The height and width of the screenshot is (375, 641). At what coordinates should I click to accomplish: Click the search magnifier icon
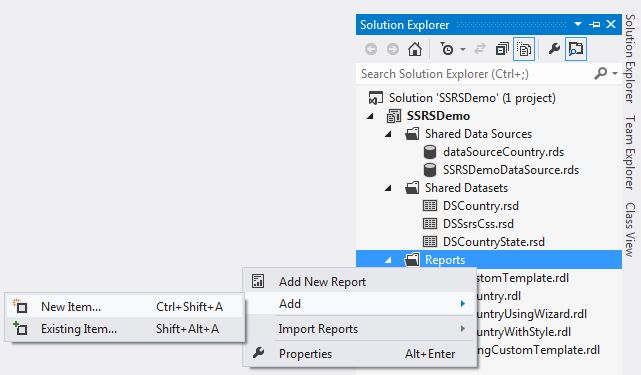600,74
